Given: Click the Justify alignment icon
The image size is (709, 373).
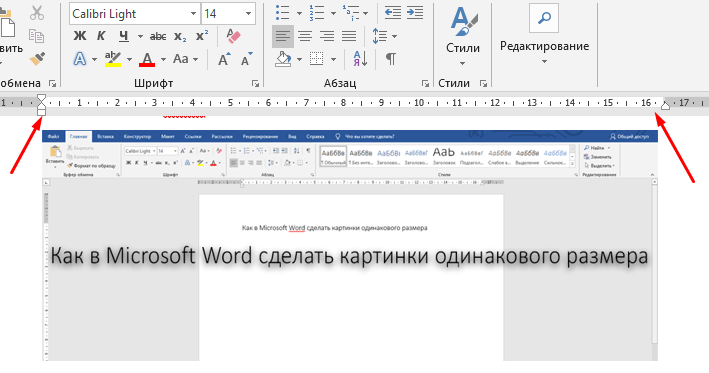Looking at the screenshot, I should (x=349, y=36).
